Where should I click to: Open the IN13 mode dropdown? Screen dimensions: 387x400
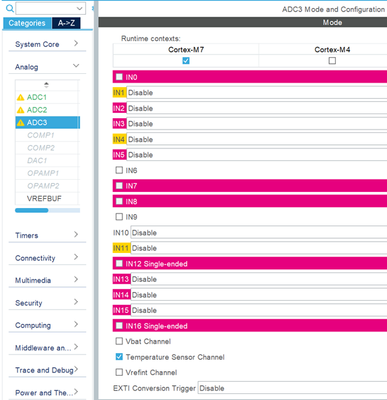pos(259,279)
